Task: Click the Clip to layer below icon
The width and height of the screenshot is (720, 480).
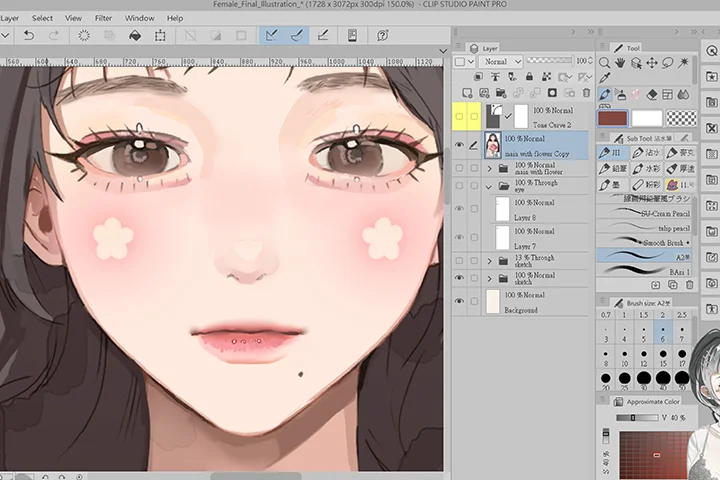Action: (x=478, y=77)
